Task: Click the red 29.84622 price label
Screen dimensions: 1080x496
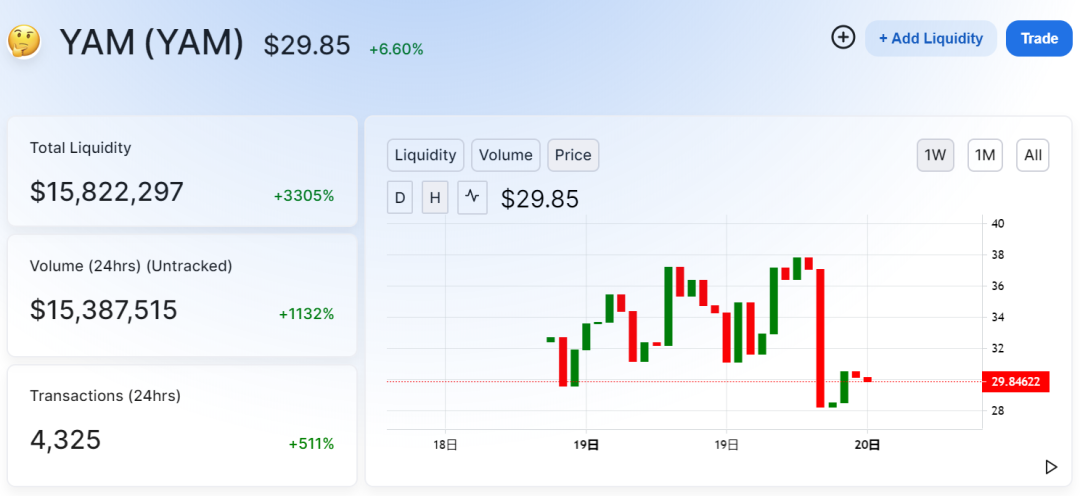Action: click(1016, 381)
